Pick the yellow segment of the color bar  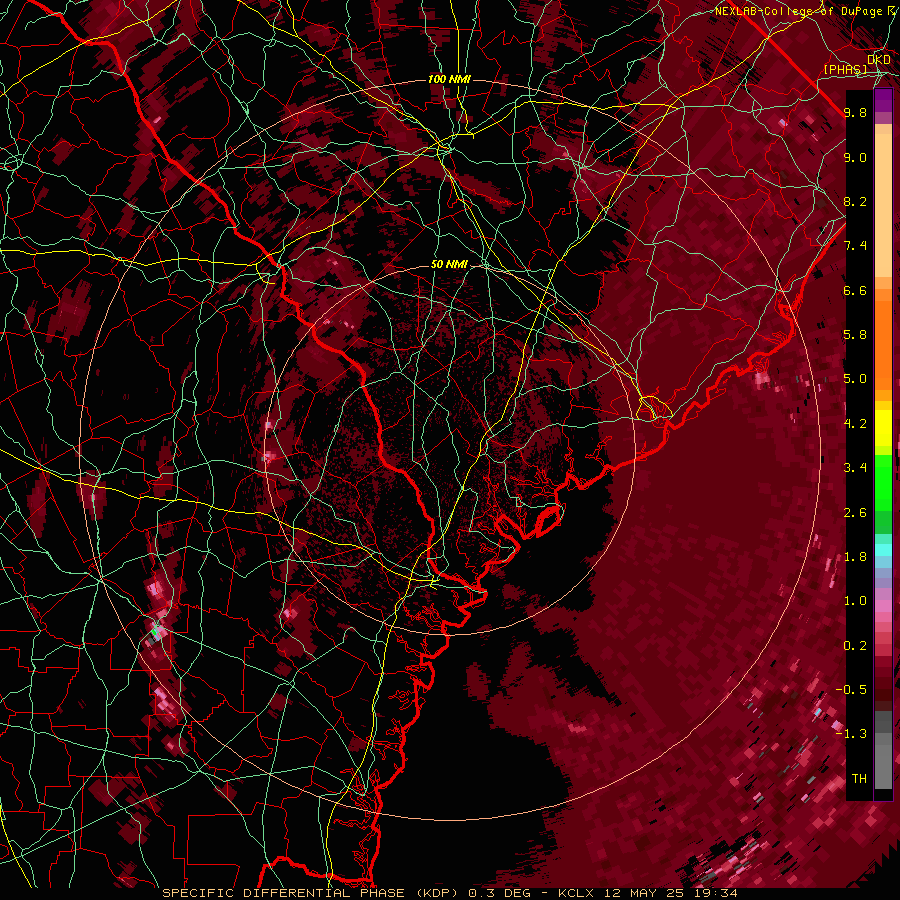(x=883, y=428)
